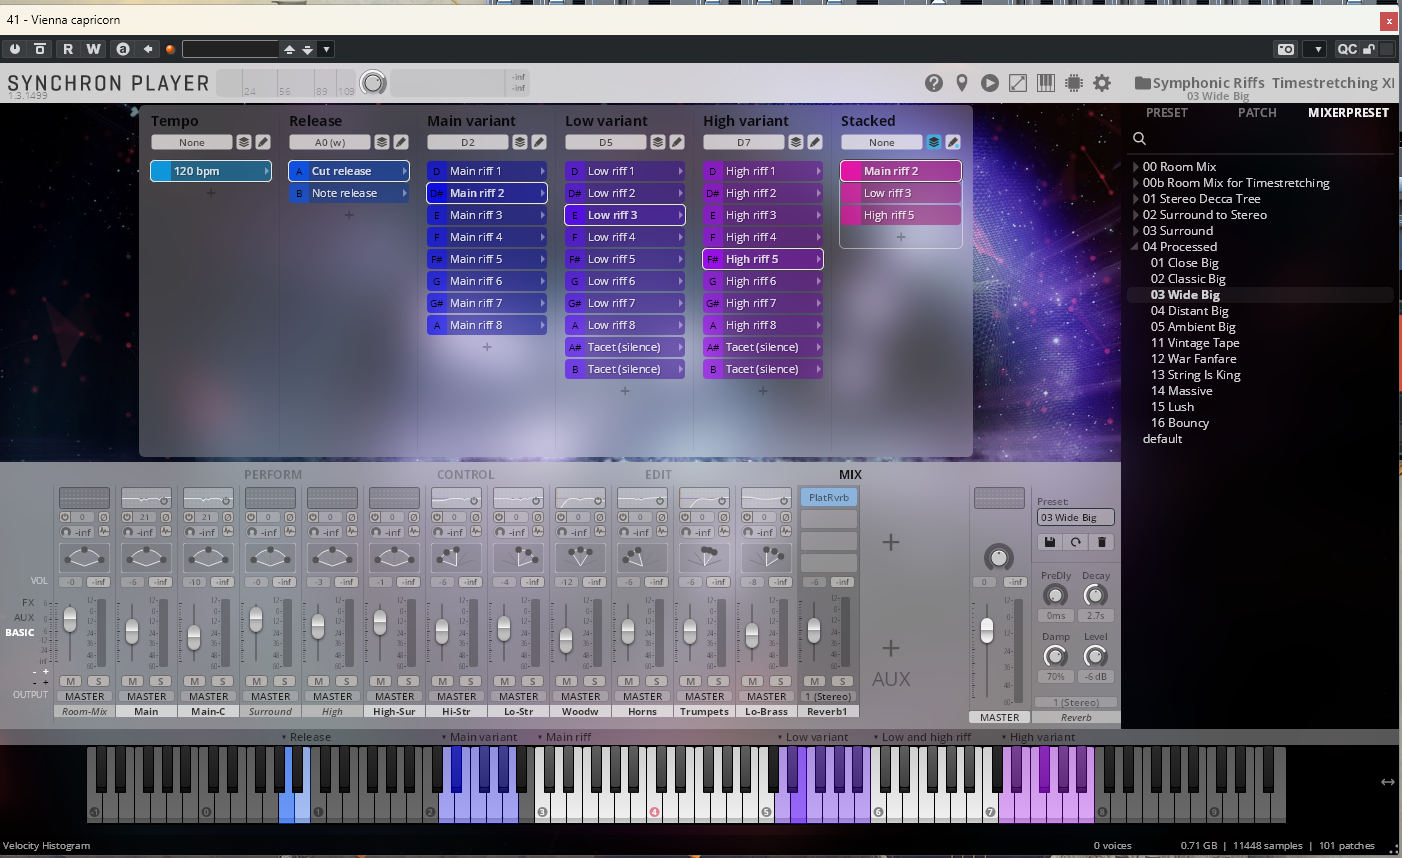Solo the Horns channel
The height and width of the screenshot is (858, 1402).
pos(657,681)
